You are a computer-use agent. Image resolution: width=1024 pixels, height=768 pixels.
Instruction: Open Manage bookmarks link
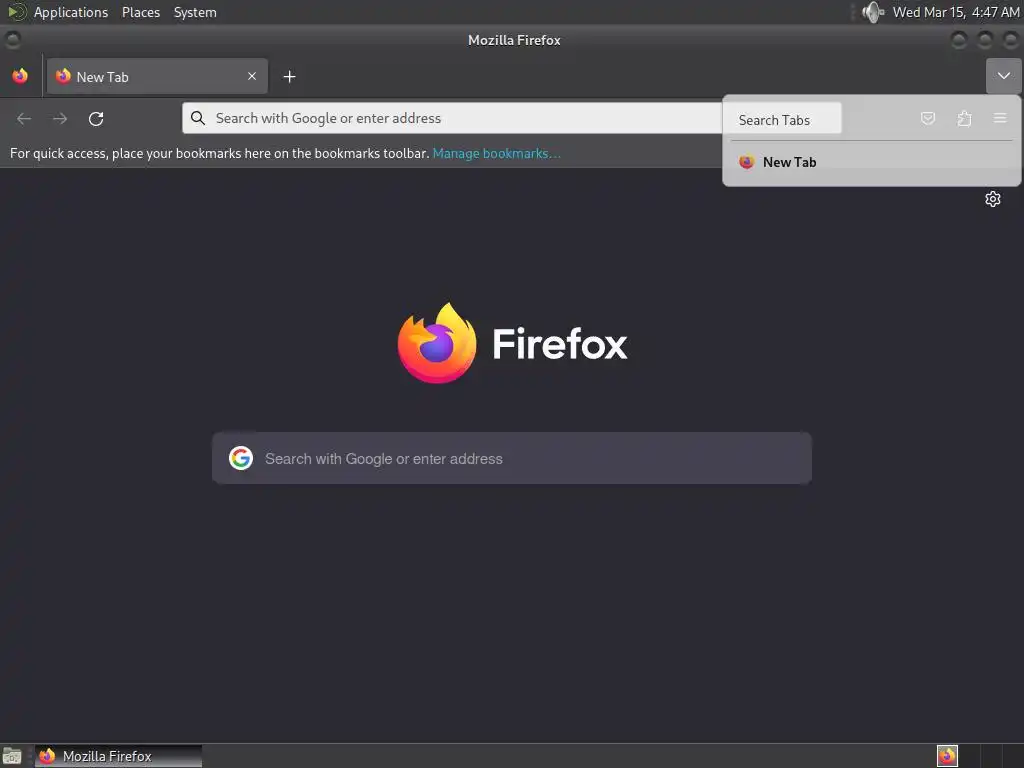[x=496, y=153]
